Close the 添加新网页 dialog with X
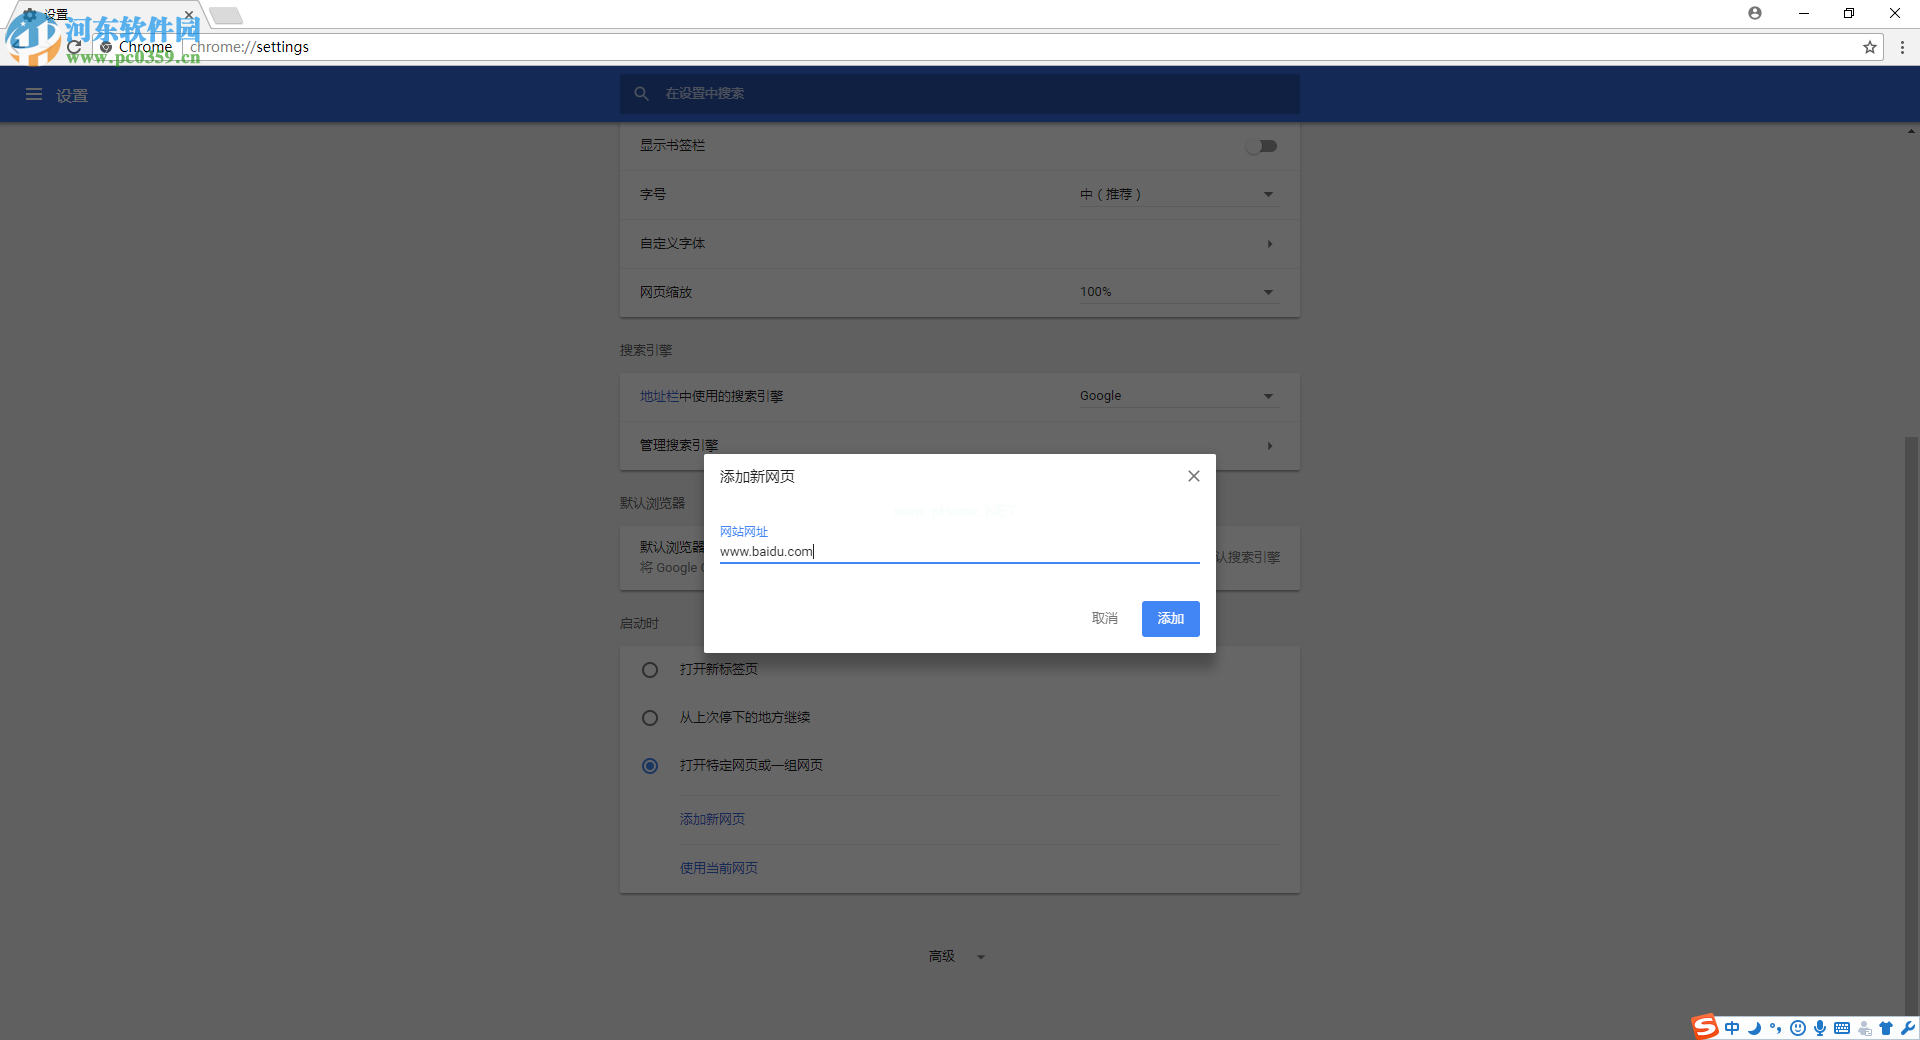 (1193, 476)
